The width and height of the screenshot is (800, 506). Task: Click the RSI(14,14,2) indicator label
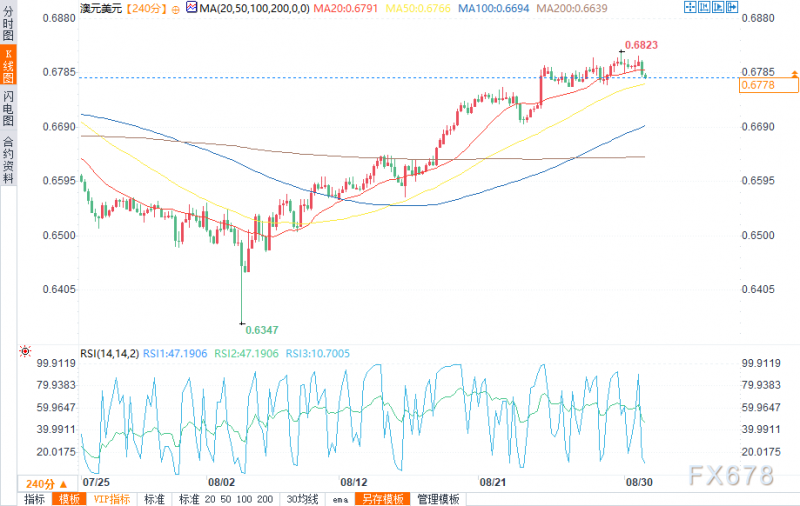point(109,353)
